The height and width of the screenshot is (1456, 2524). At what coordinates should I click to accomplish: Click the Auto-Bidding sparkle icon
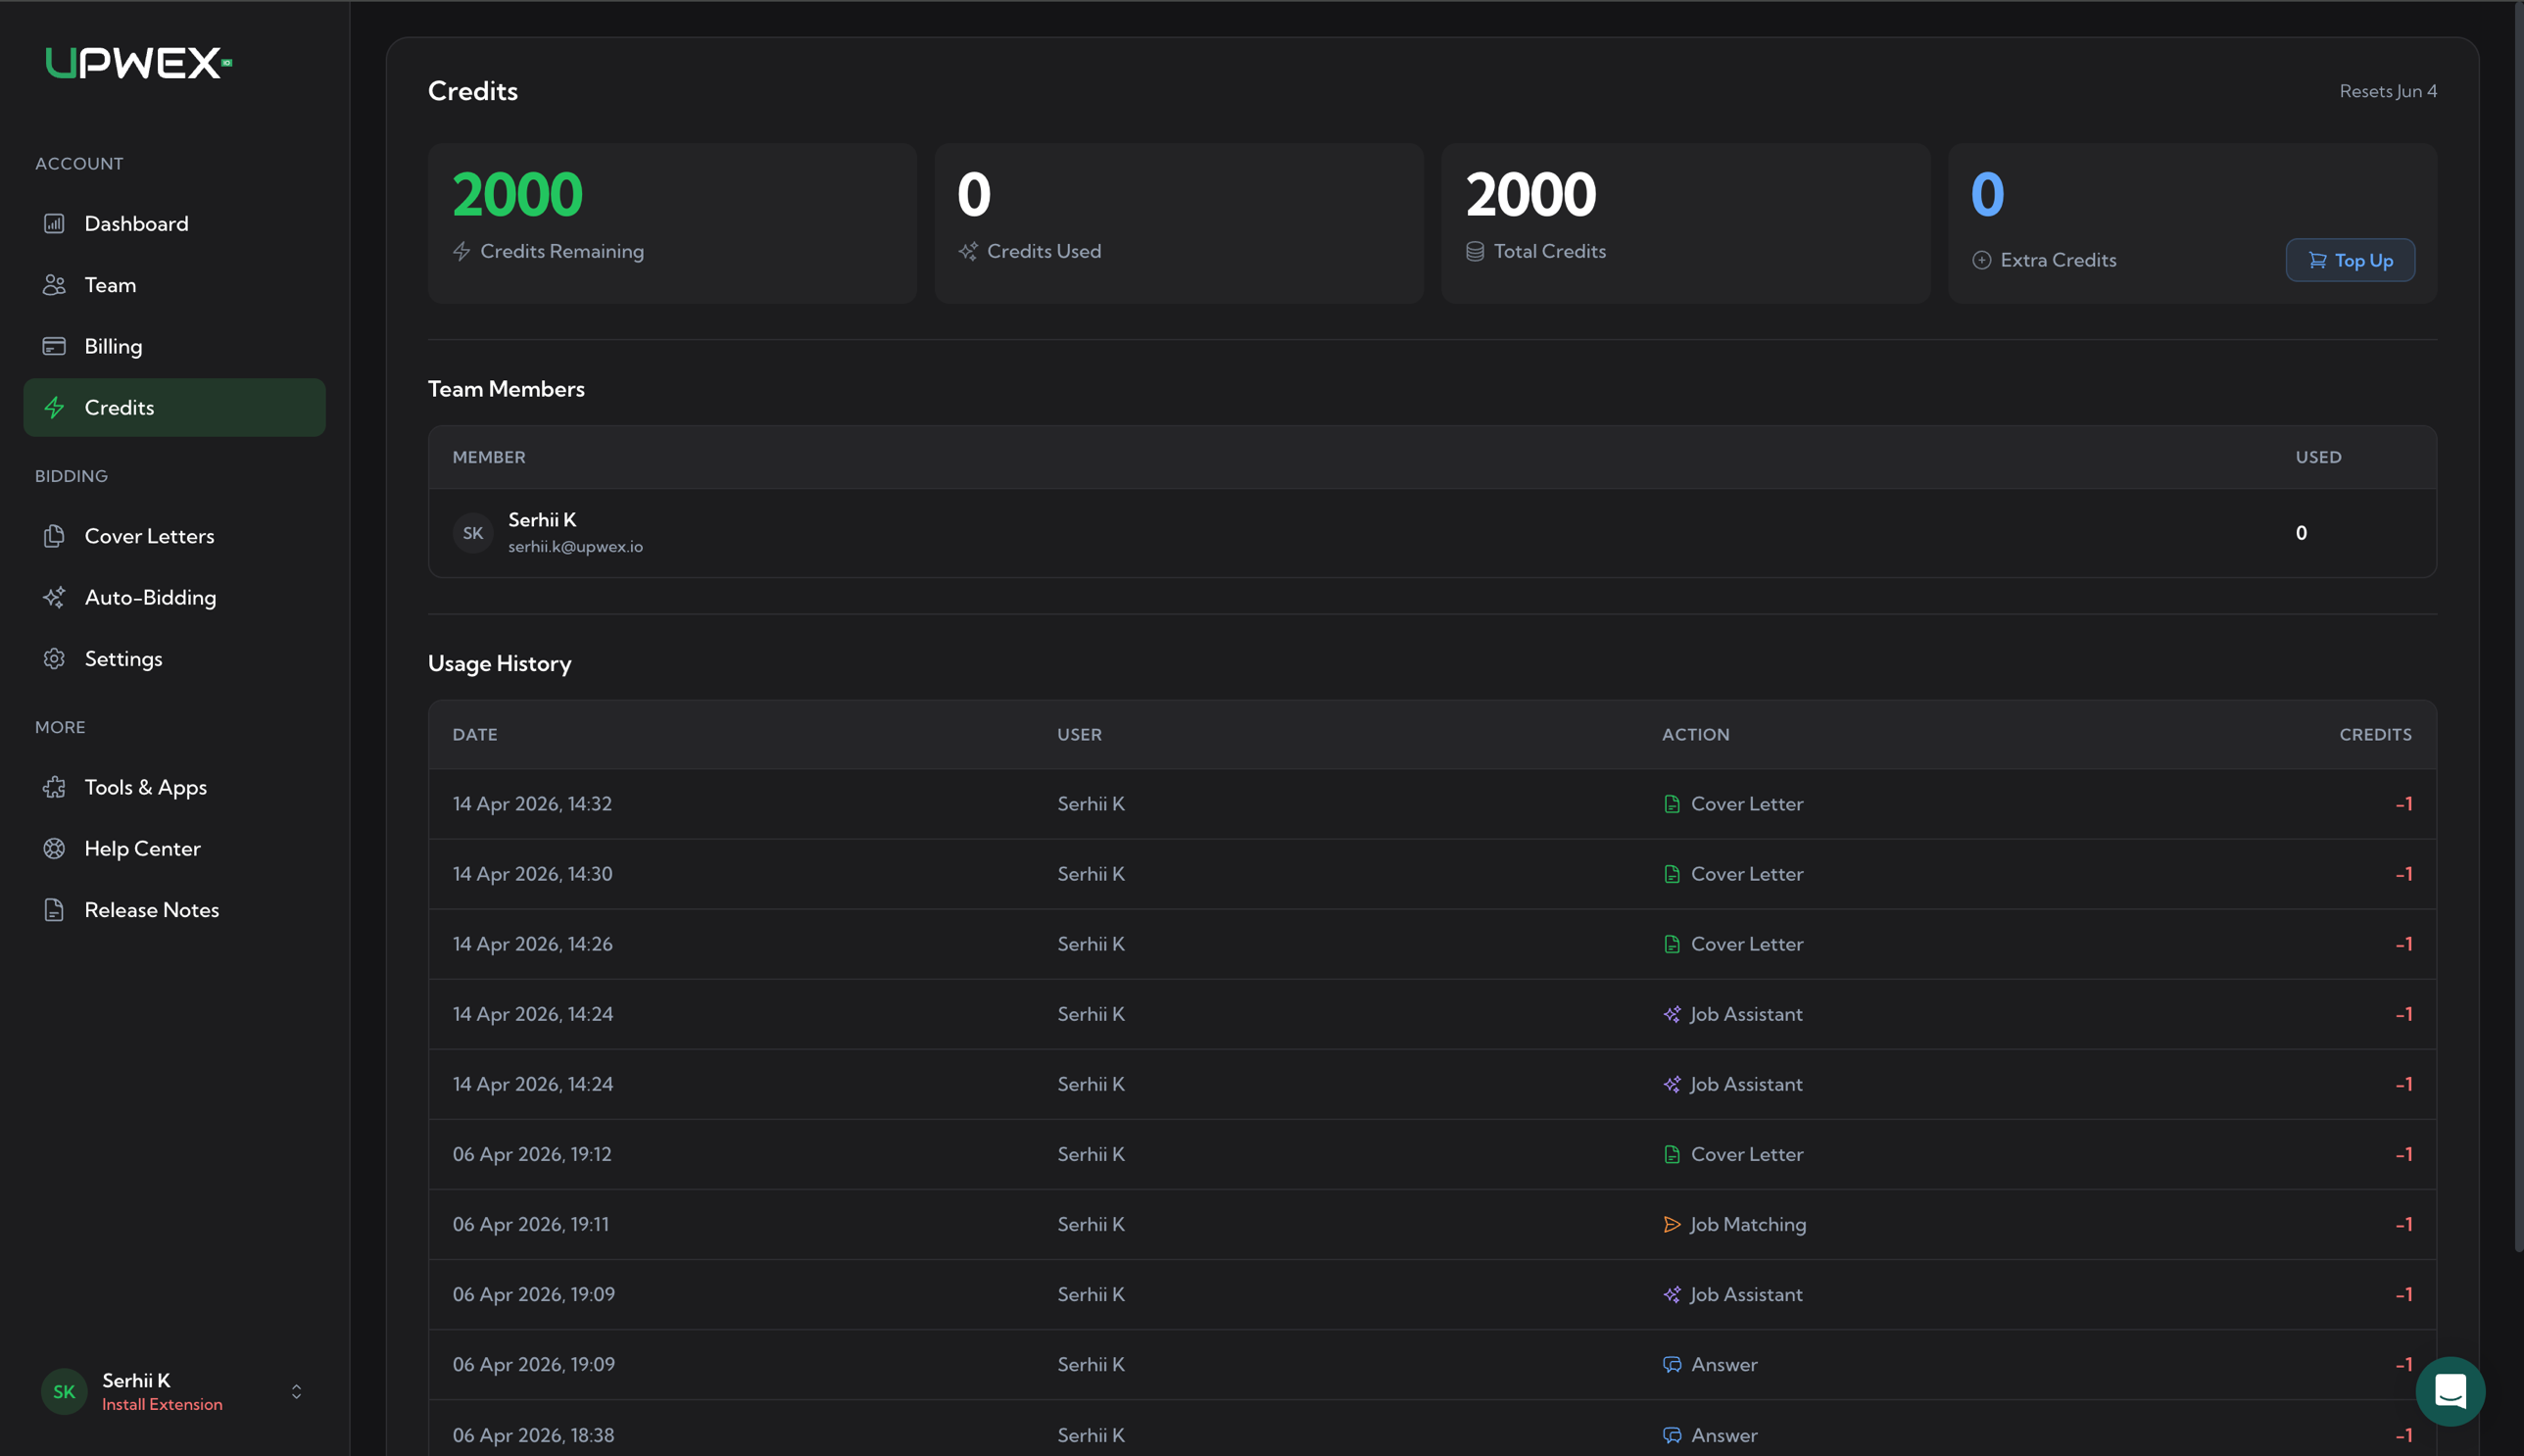(x=54, y=597)
